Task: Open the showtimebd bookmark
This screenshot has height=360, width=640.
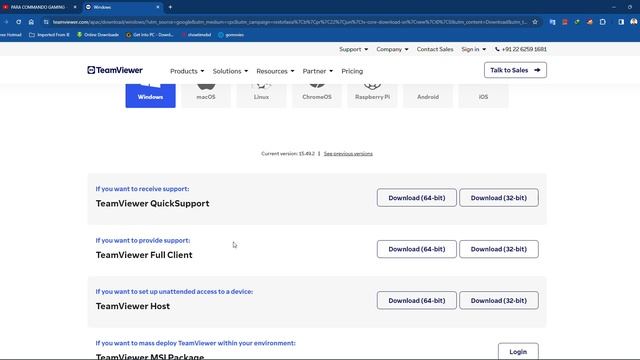Action: 196,35
